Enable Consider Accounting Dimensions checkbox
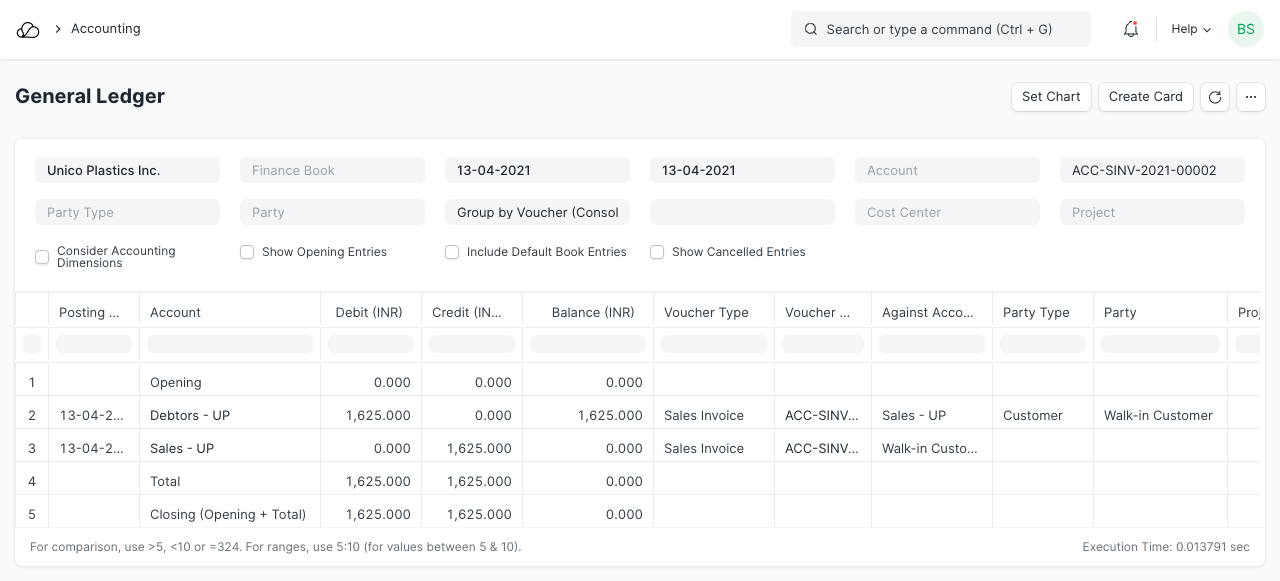 tap(42, 257)
